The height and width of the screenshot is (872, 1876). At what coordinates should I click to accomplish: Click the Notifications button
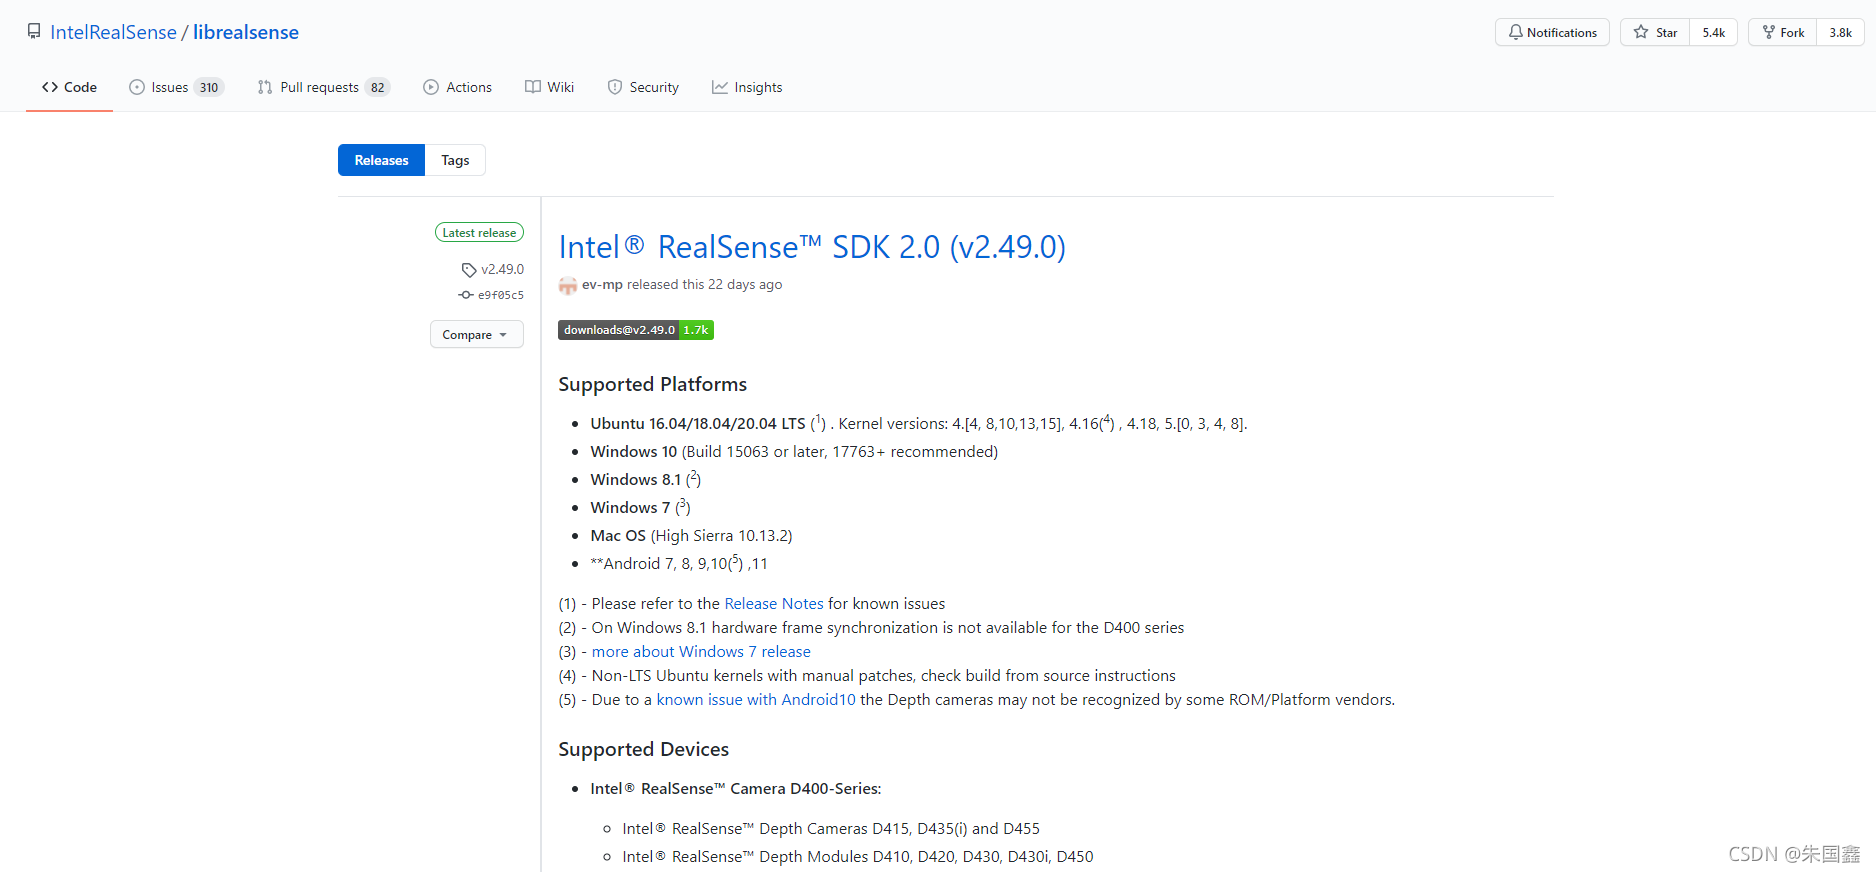pyautogui.click(x=1552, y=32)
